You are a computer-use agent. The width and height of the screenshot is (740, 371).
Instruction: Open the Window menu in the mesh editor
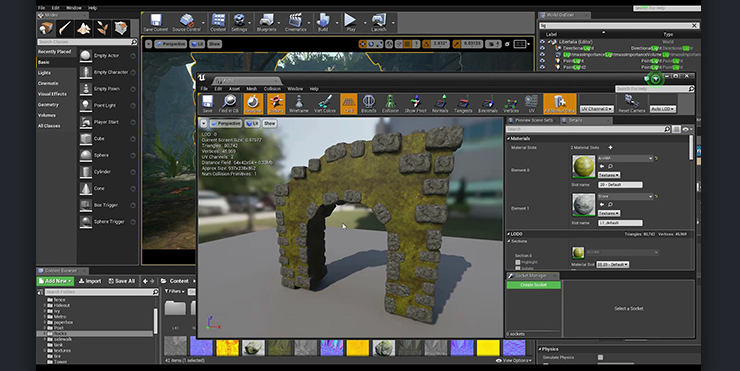(295, 89)
